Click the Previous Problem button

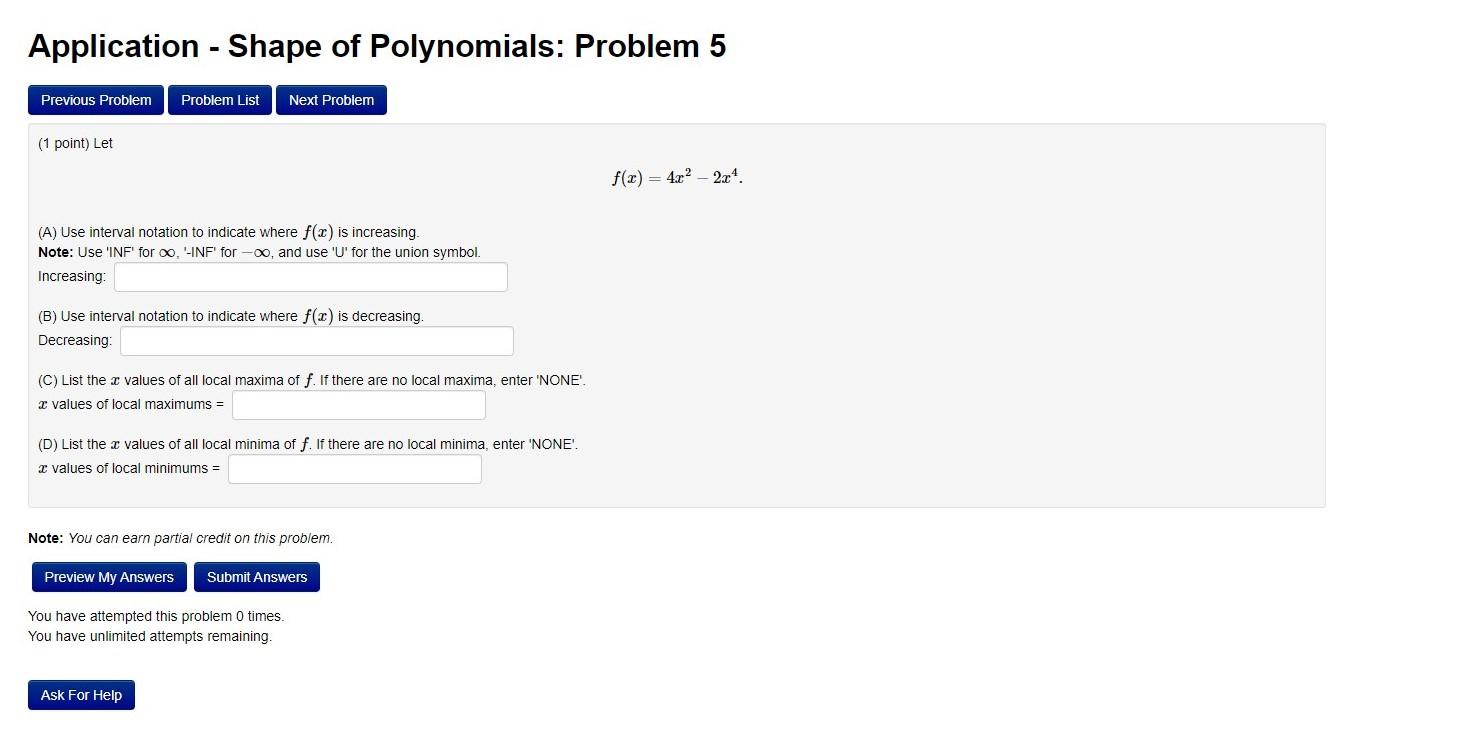click(x=95, y=99)
